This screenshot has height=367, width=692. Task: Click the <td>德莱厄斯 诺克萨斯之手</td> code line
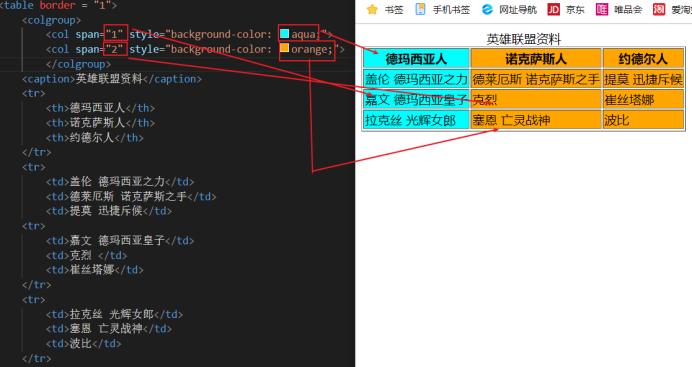[x=131, y=196]
